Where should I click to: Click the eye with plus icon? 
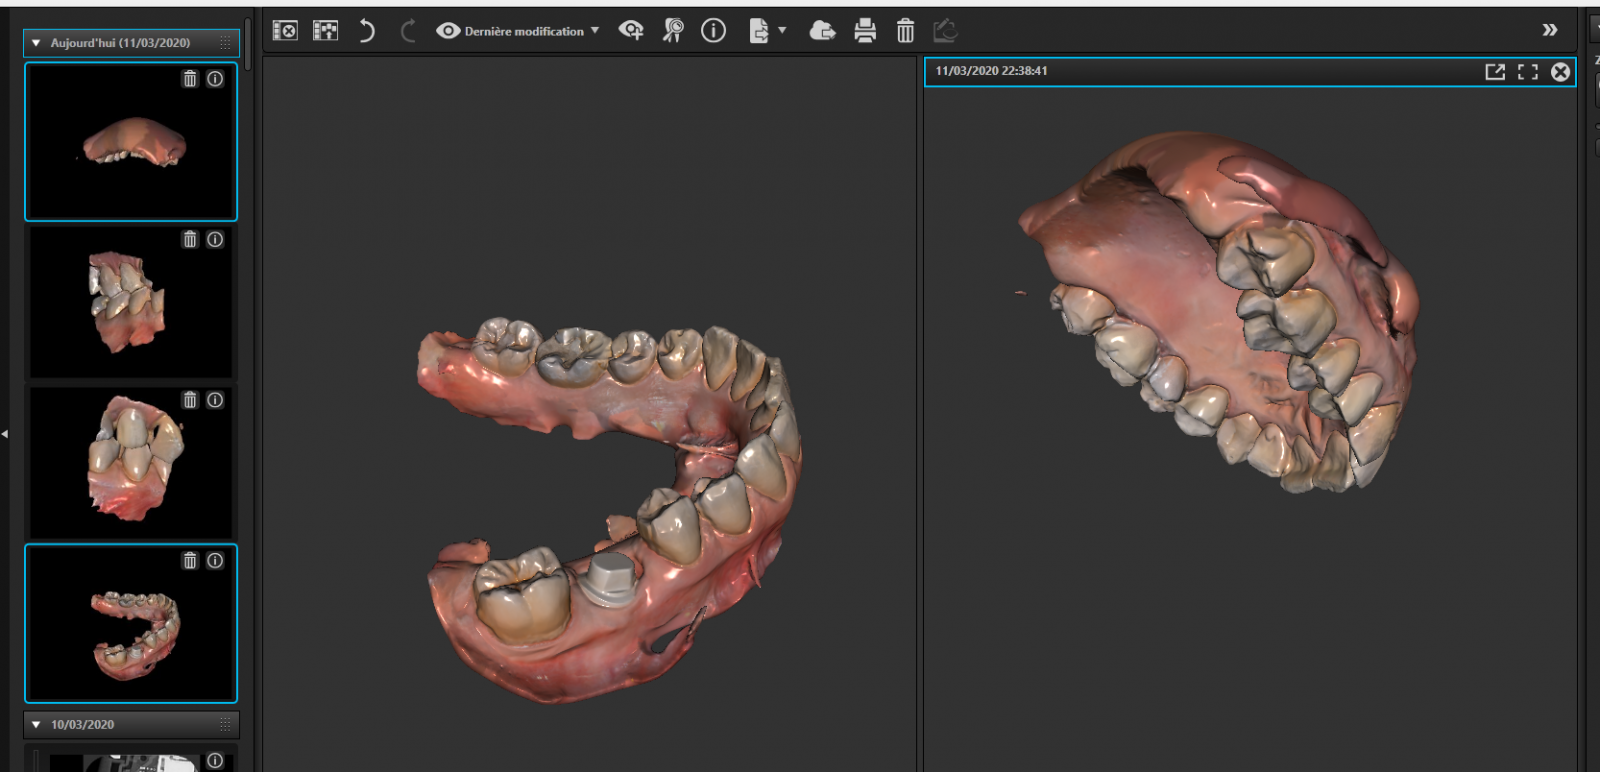pyautogui.click(x=631, y=31)
